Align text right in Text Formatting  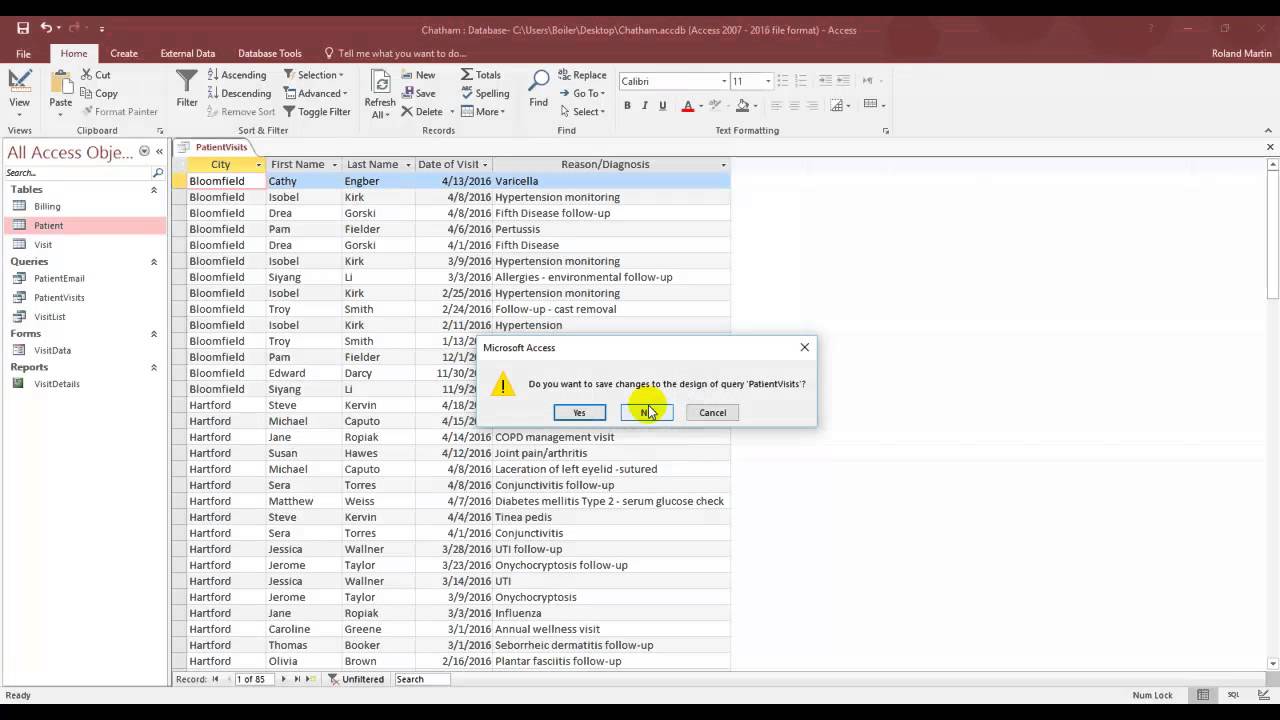pos(814,105)
